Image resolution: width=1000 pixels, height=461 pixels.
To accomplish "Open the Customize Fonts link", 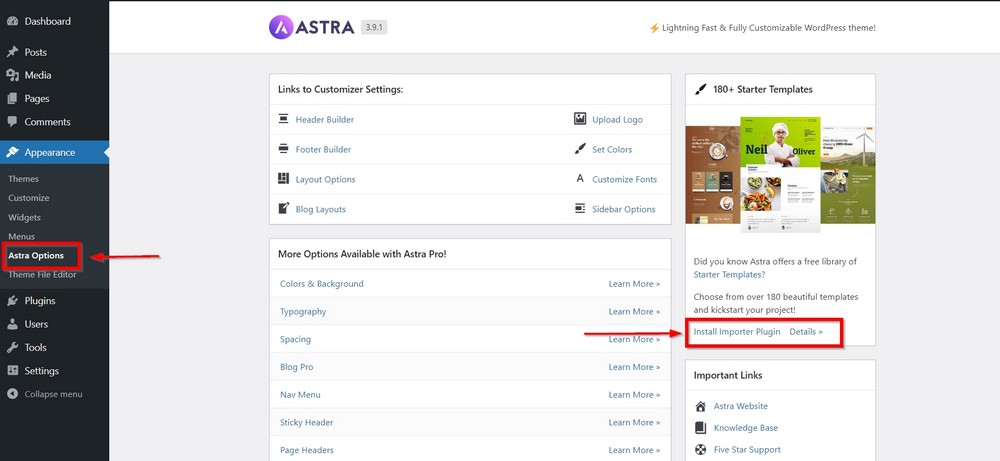I will point(624,179).
